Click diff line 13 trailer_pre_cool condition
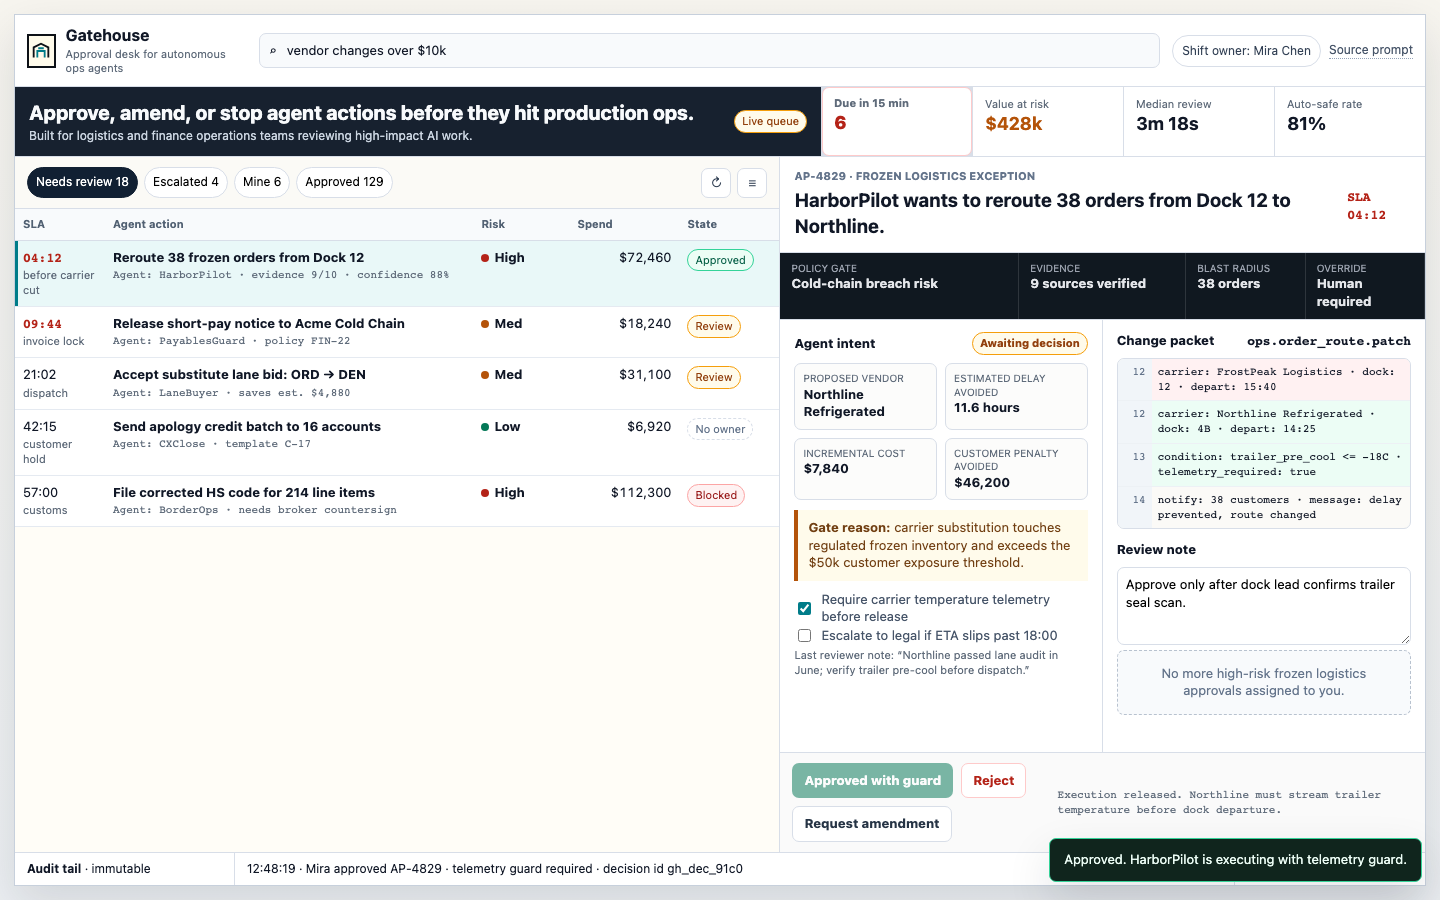This screenshot has height=900, width=1440. (x=1264, y=465)
